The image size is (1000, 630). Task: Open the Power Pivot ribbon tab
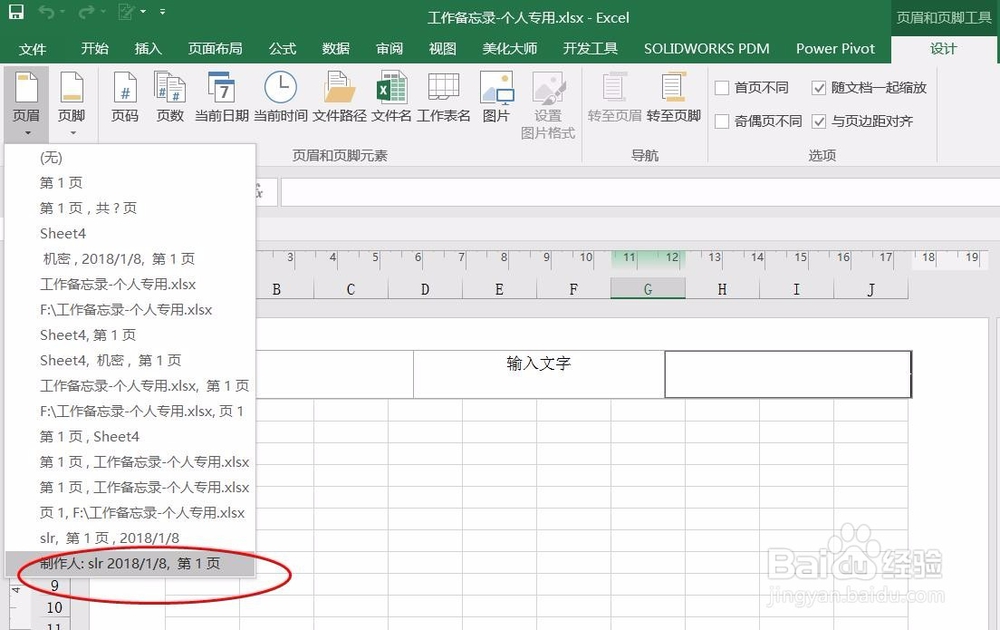pos(836,48)
